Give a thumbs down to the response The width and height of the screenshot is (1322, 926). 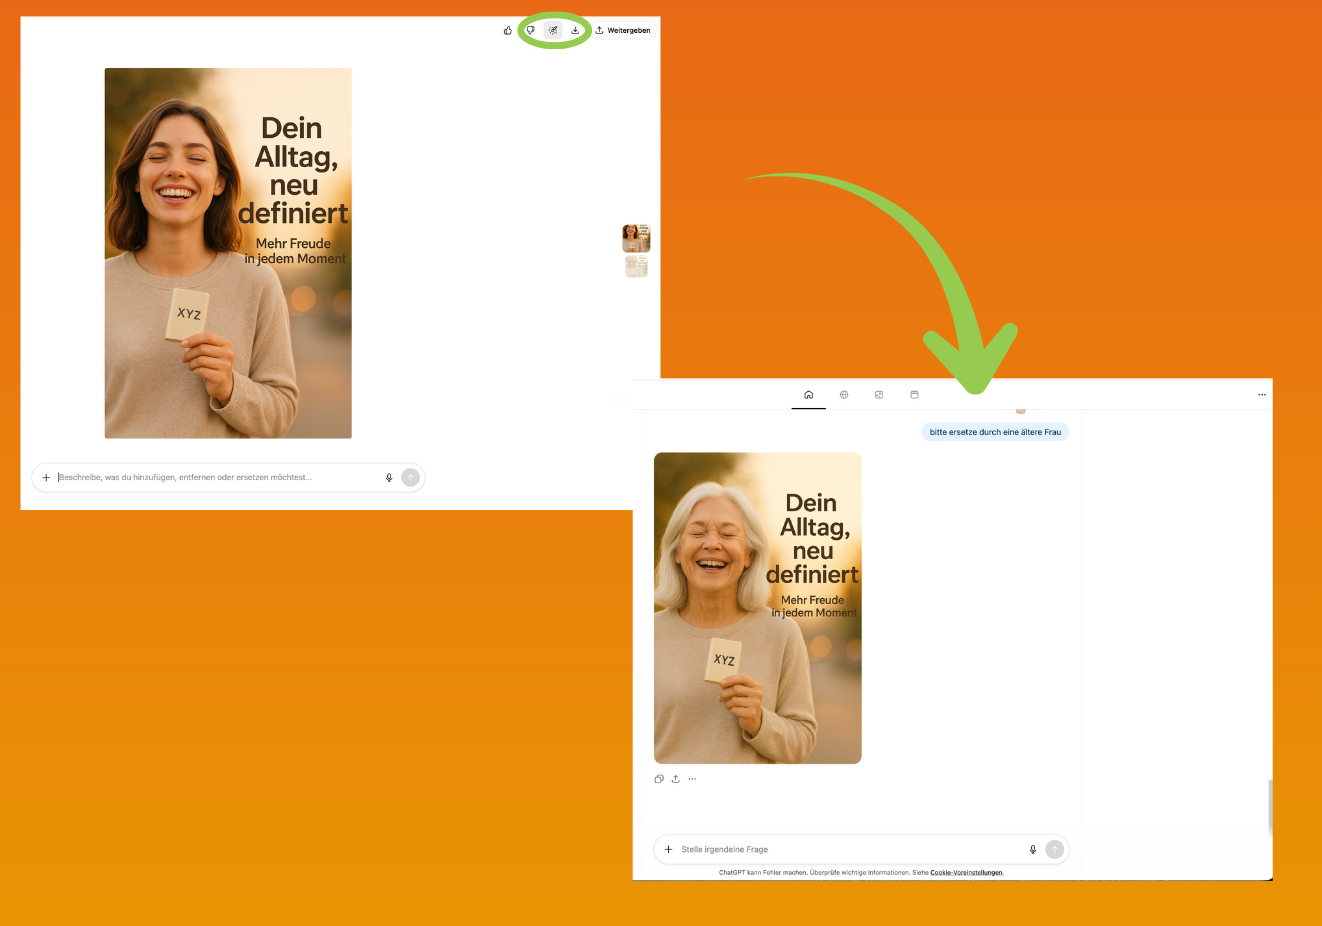tap(530, 30)
